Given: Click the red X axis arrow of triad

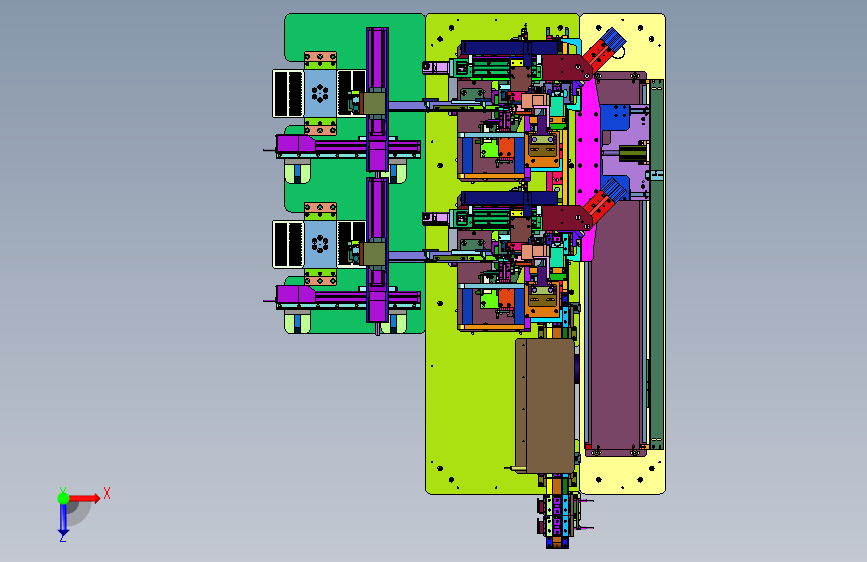Looking at the screenshot, I should [x=84, y=498].
